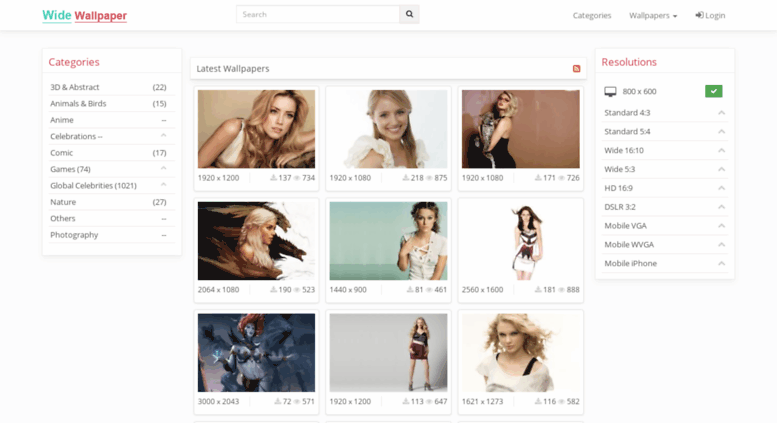
Task: Click the Resolutions panel heading
Action: click(629, 62)
